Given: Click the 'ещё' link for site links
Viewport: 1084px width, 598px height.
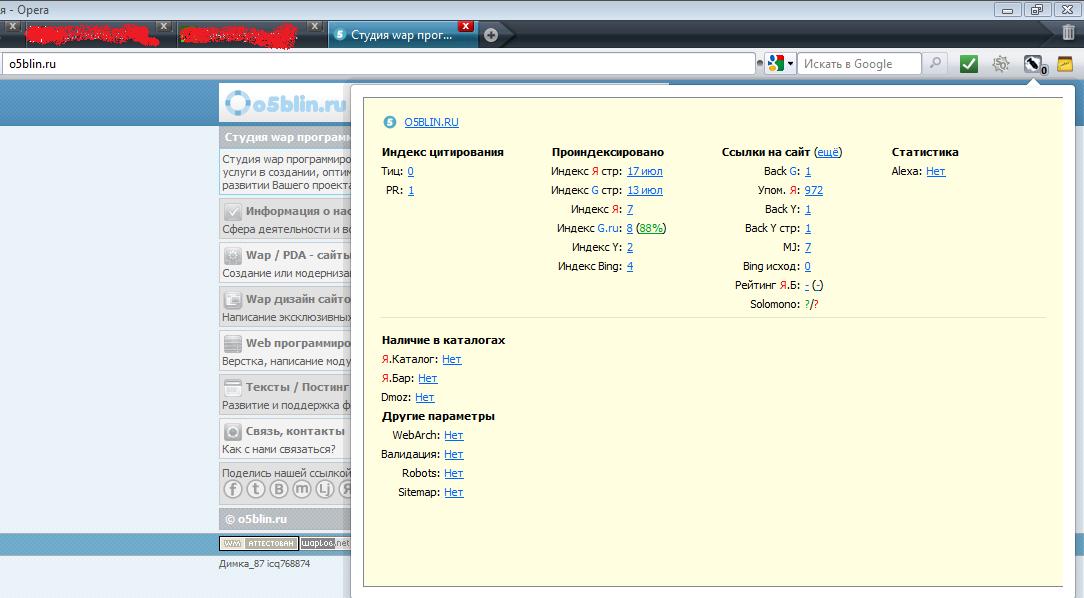Looking at the screenshot, I should pos(828,152).
